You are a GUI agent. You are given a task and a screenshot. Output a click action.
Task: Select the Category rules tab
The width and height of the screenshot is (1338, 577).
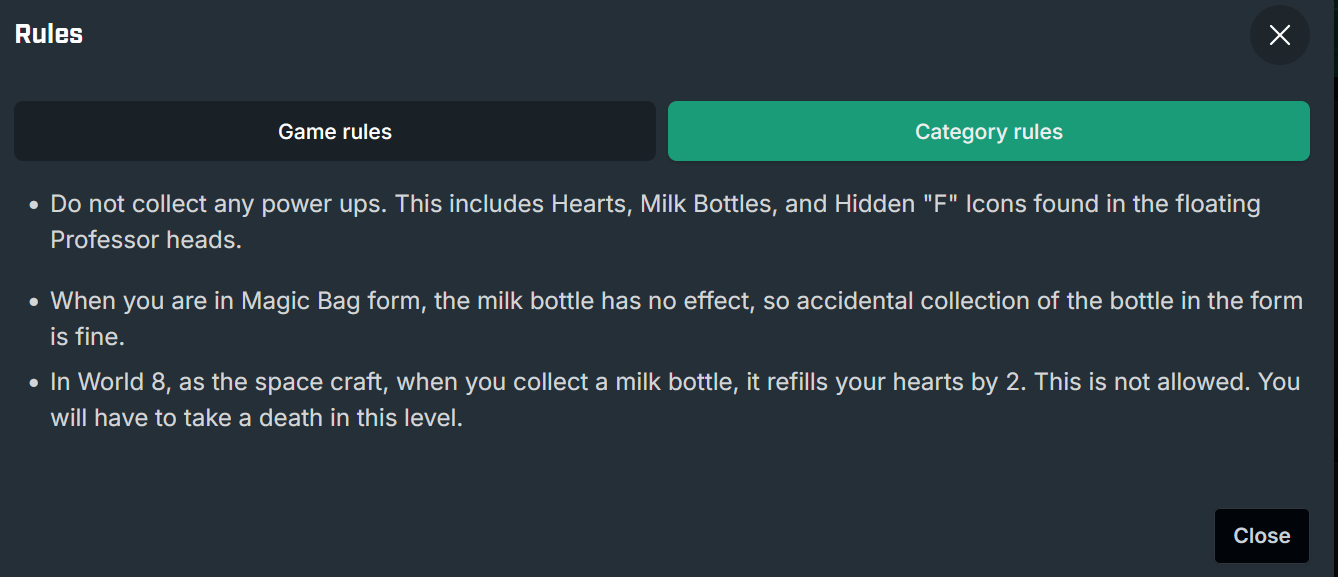pyautogui.click(x=989, y=131)
